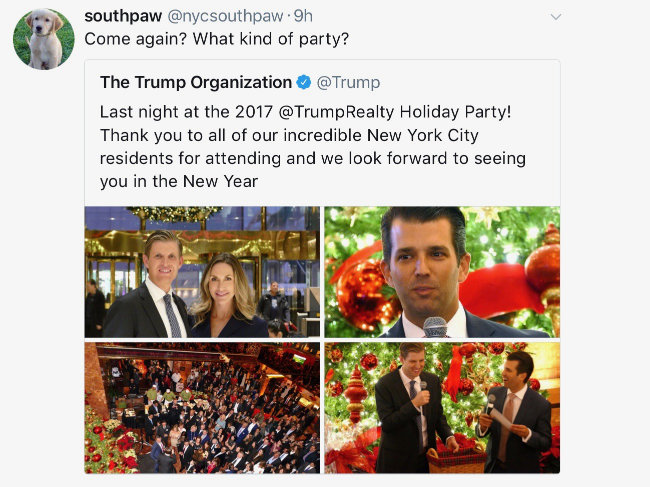This screenshot has height=487, width=650.
Task: Open the two men holding microphones photo
Action: click(442, 408)
